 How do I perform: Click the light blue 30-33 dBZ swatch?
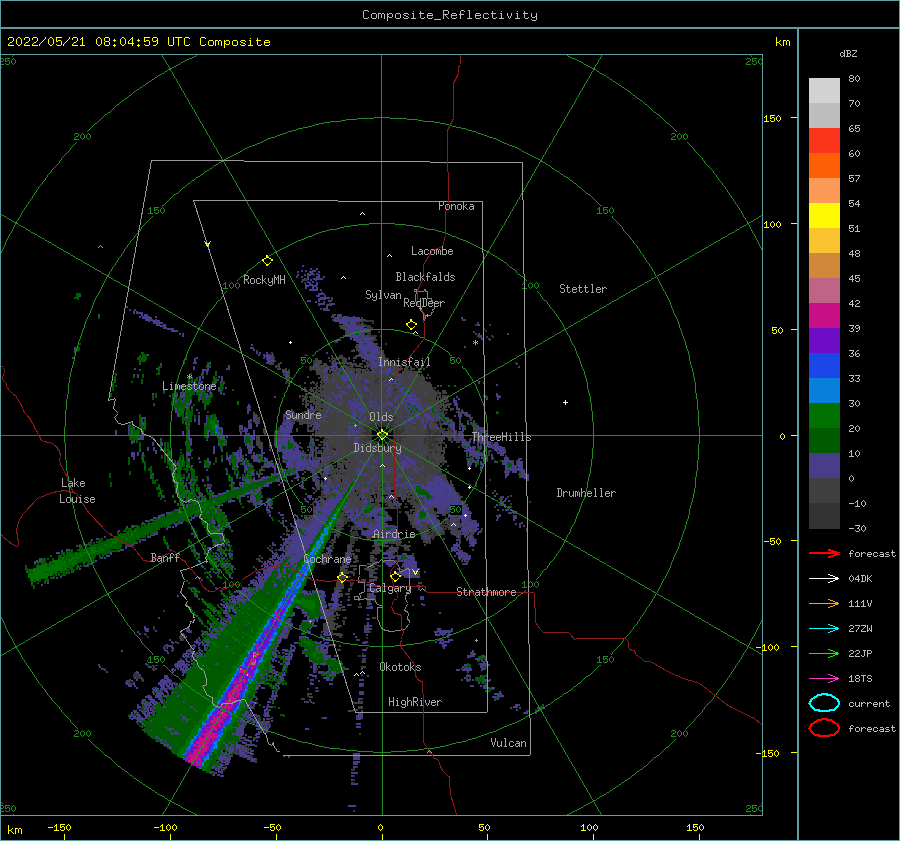coord(824,391)
